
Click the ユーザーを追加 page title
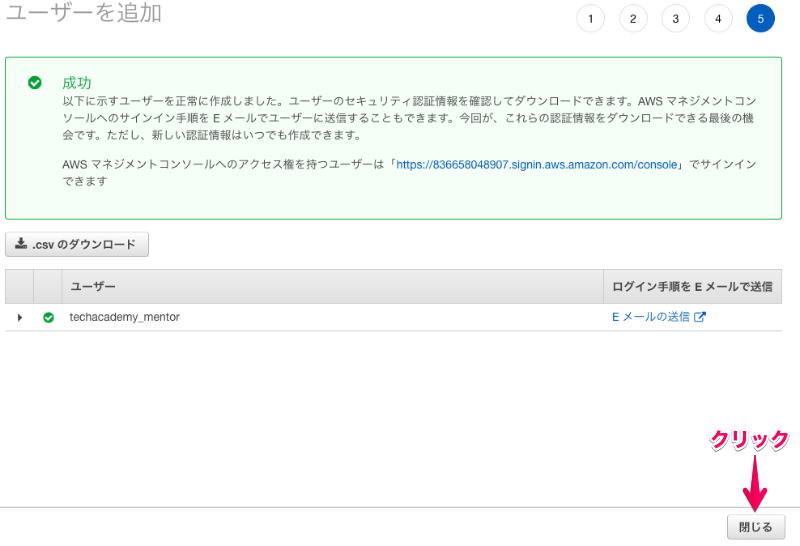tap(84, 14)
